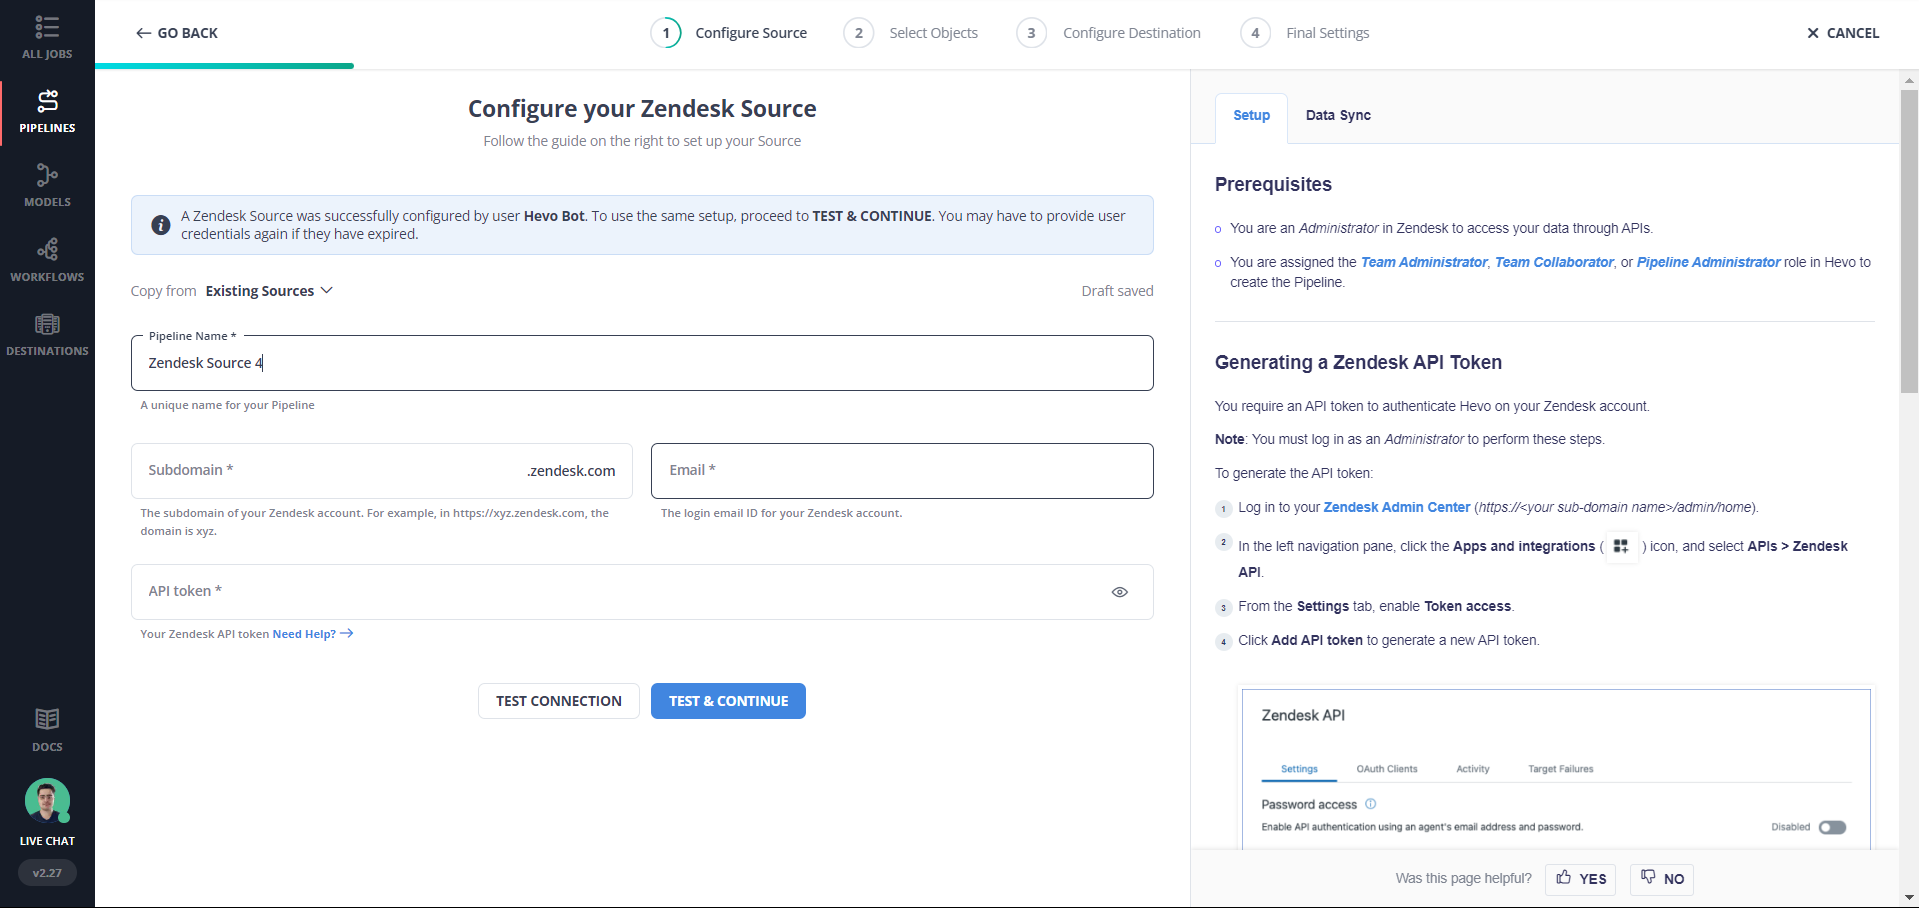Cancel the pipeline setup

(x=1843, y=33)
